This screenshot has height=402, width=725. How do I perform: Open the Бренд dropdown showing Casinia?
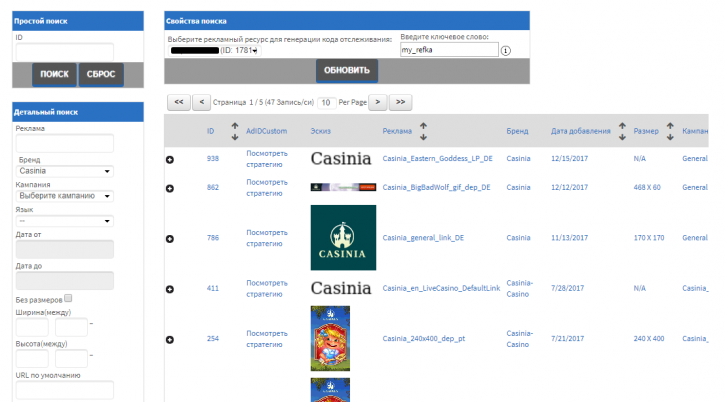point(65,171)
